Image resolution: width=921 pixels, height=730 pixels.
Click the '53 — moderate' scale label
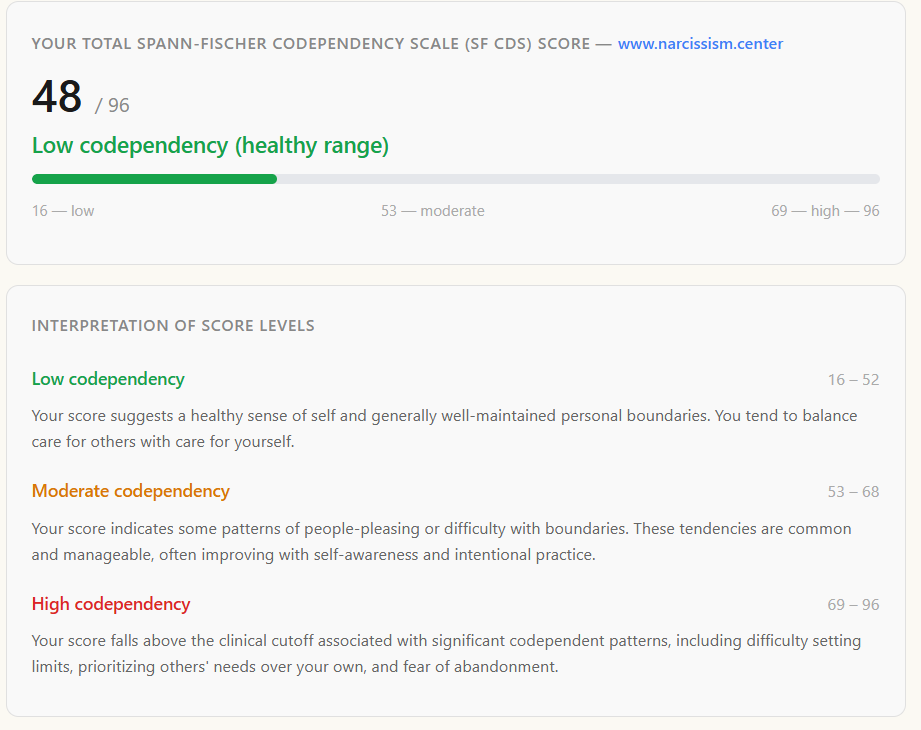click(433, 211)
